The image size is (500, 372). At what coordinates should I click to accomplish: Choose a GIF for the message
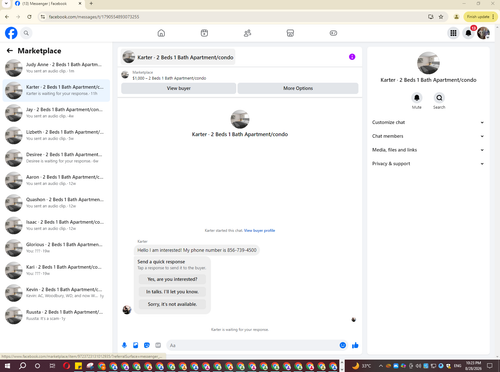point(158,345)
